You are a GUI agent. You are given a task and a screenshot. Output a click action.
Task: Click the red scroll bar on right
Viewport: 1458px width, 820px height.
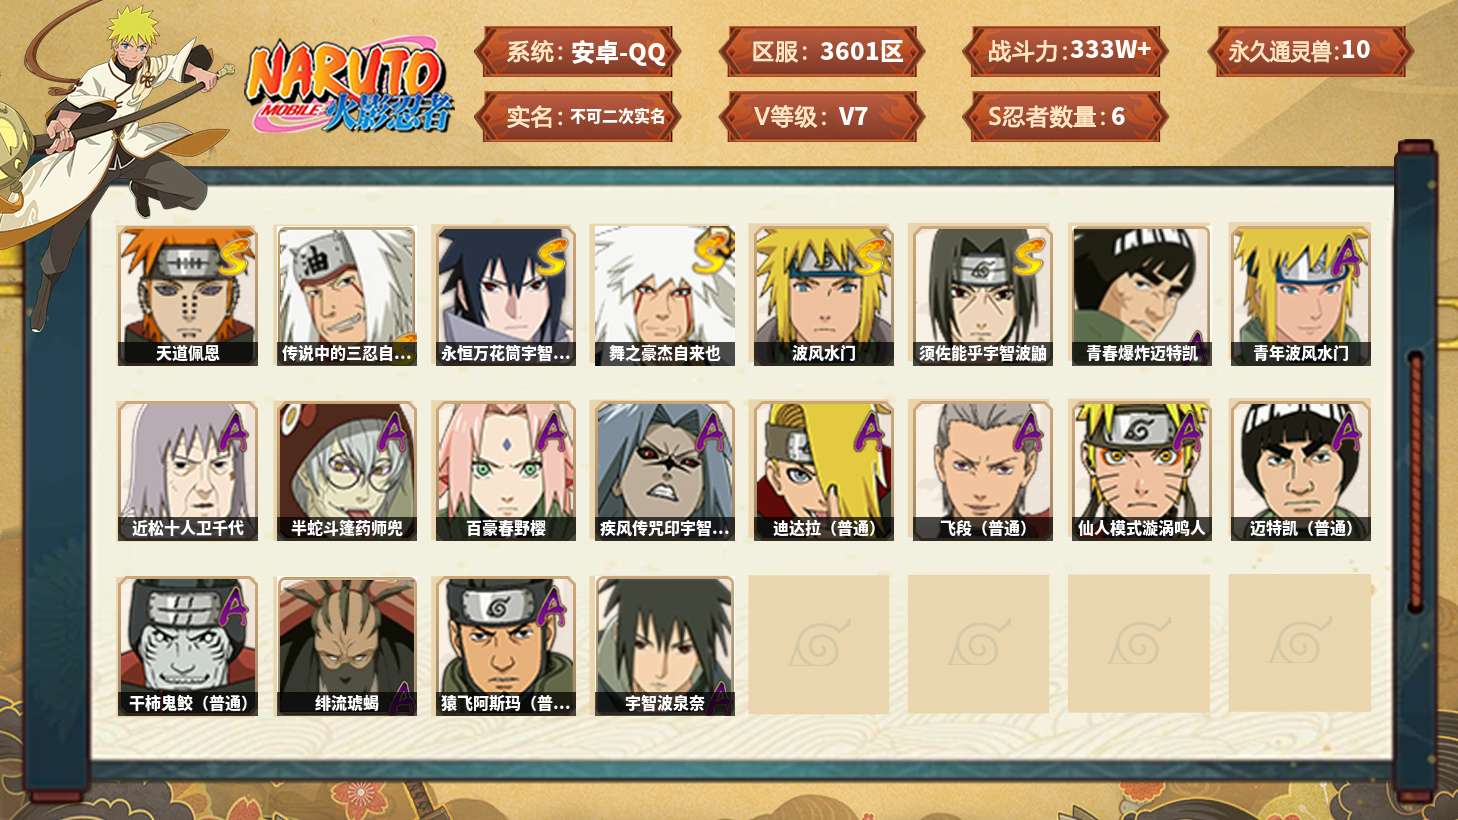coord(1415,480)
